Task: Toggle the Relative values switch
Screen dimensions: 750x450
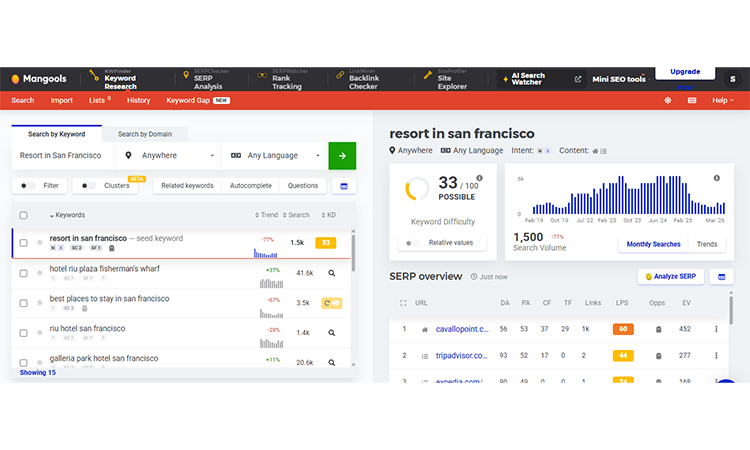Action: [412, 243]
